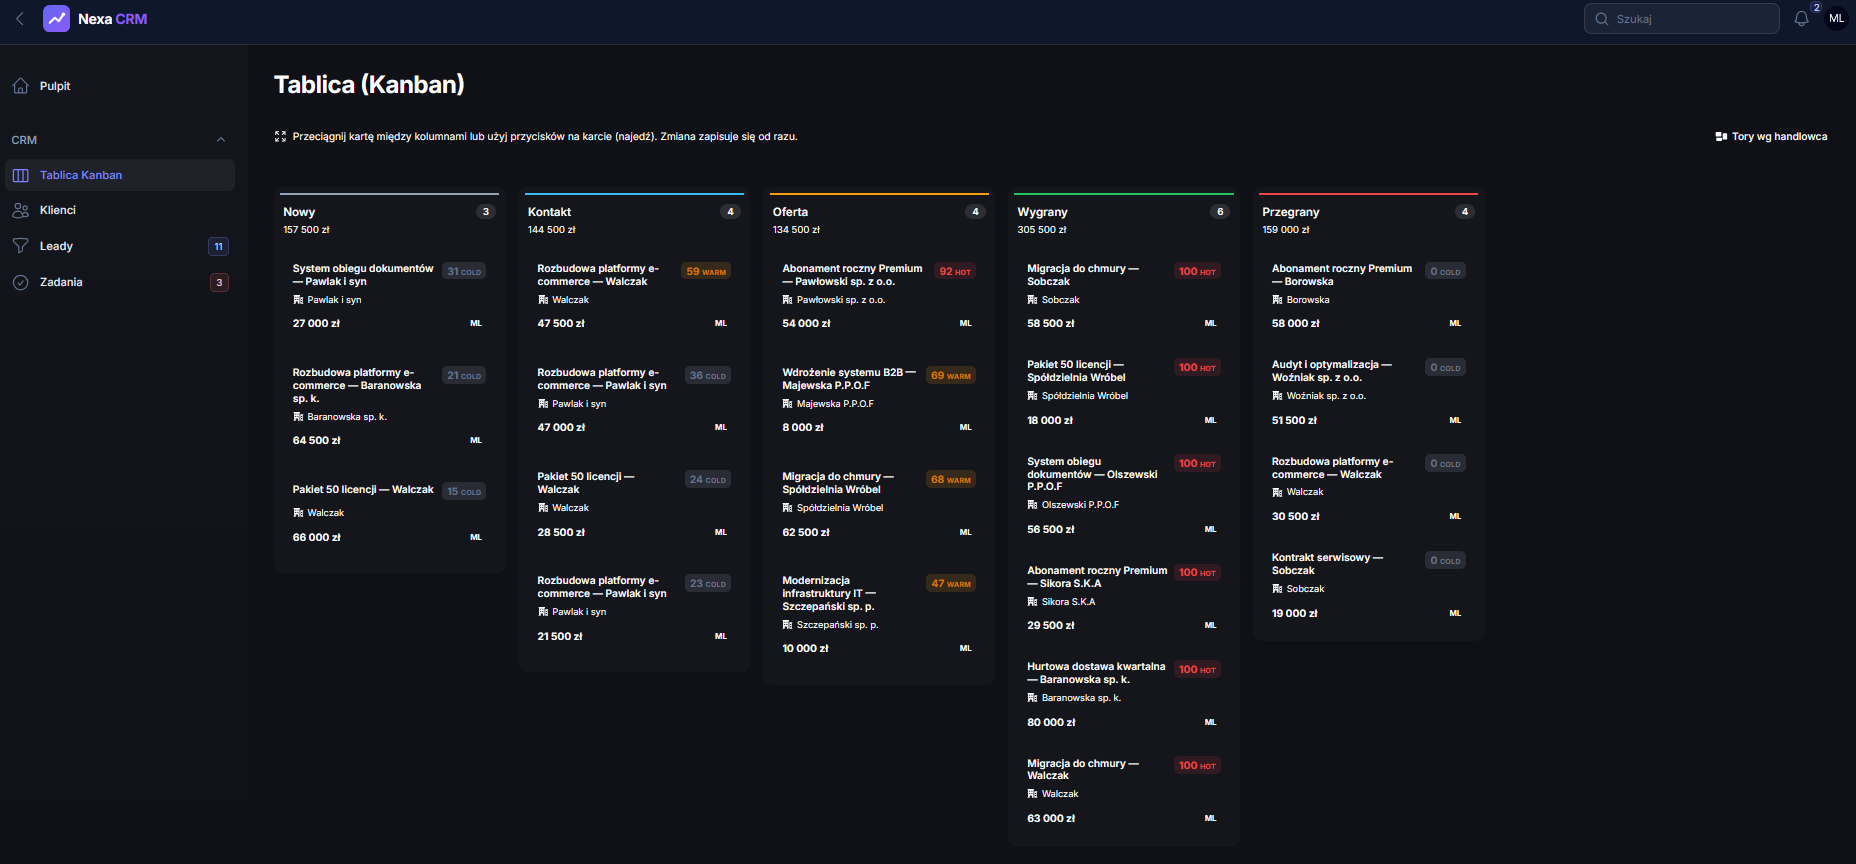Click in the Szukaj search field
The height and width of the screenshot is (864, 1856).
click(x=1682, y=19)
